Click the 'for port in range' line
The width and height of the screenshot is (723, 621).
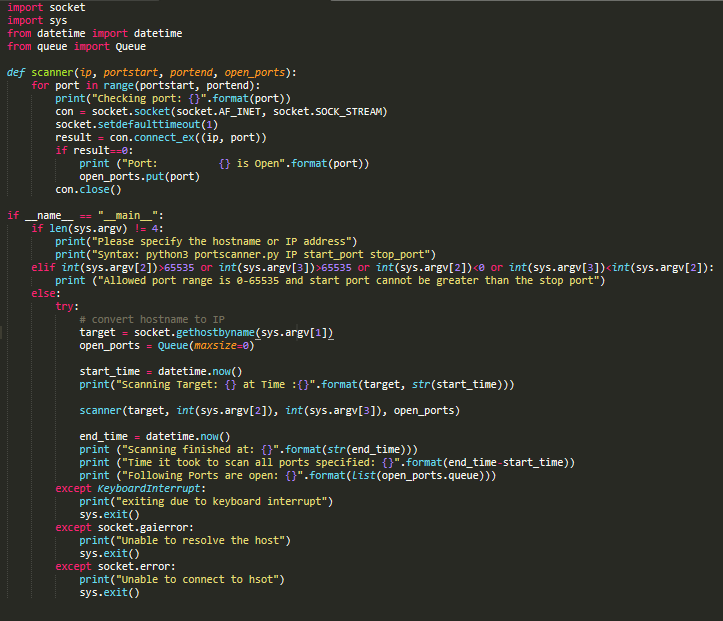[x=146, y=85]
